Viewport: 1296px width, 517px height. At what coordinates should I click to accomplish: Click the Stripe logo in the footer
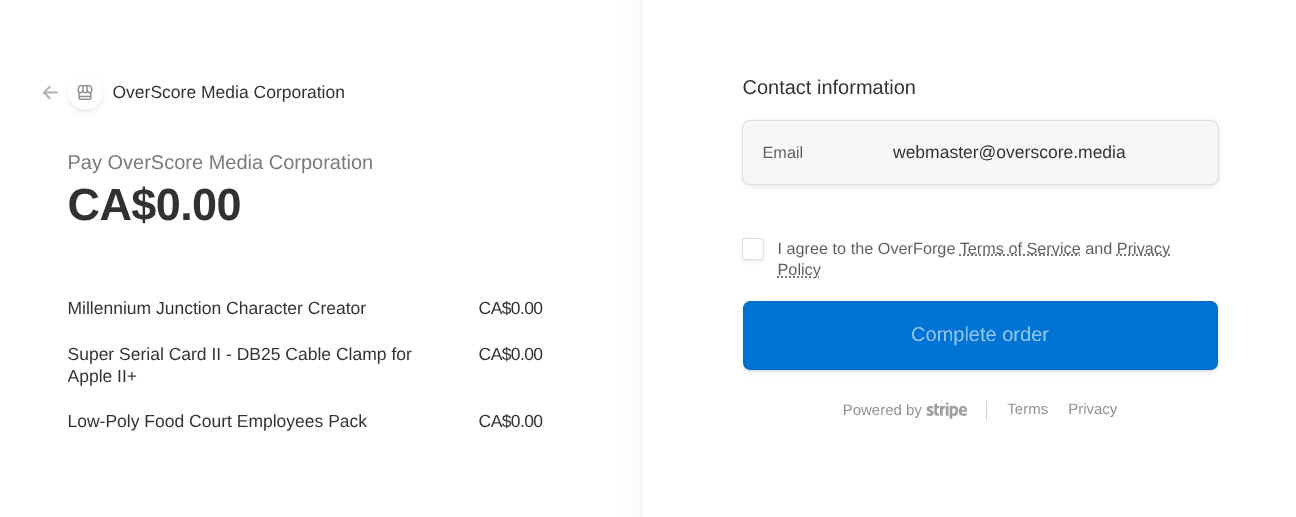946,410
